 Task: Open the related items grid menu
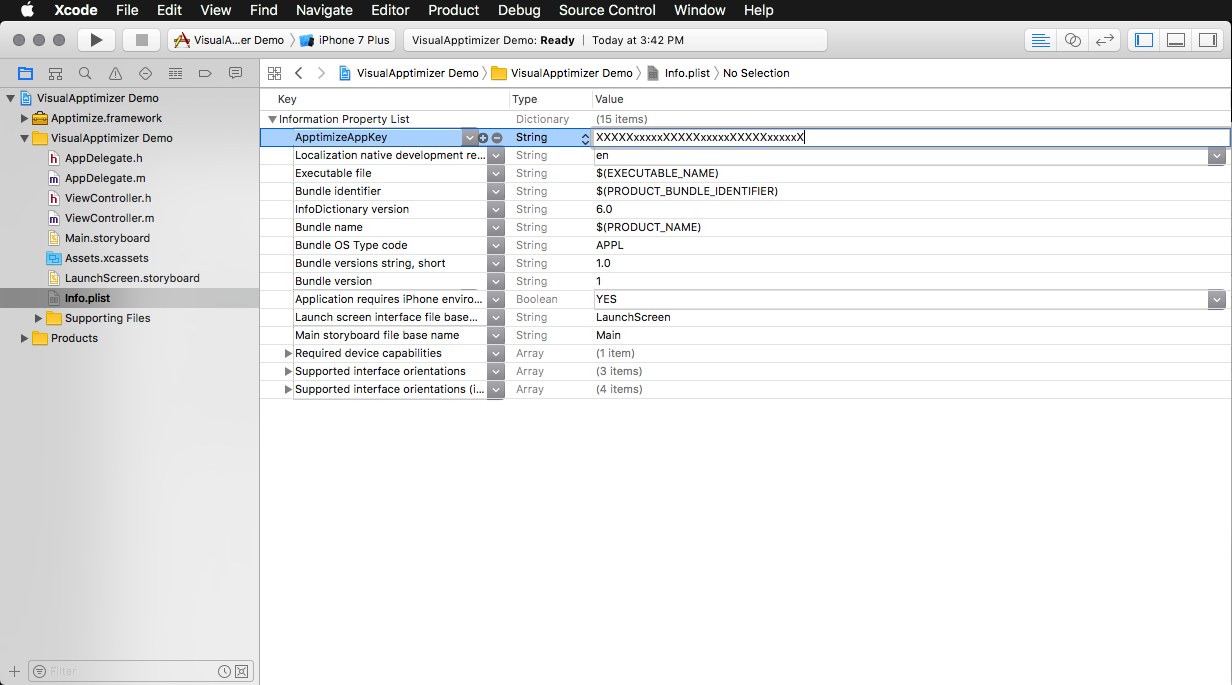tap(274, 73)
